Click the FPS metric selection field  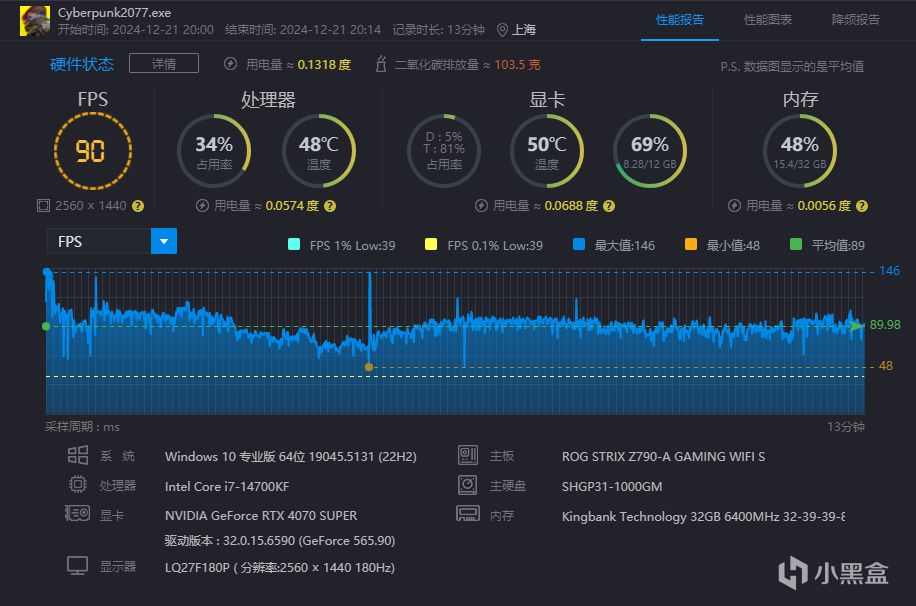tap(112, 241)
